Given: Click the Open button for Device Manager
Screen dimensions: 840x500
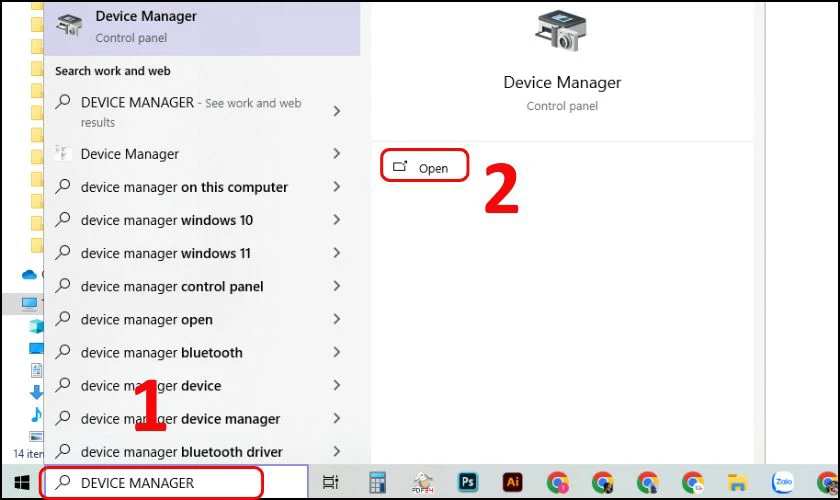Looking at the screenshot, I should click(x=424, y=167).
